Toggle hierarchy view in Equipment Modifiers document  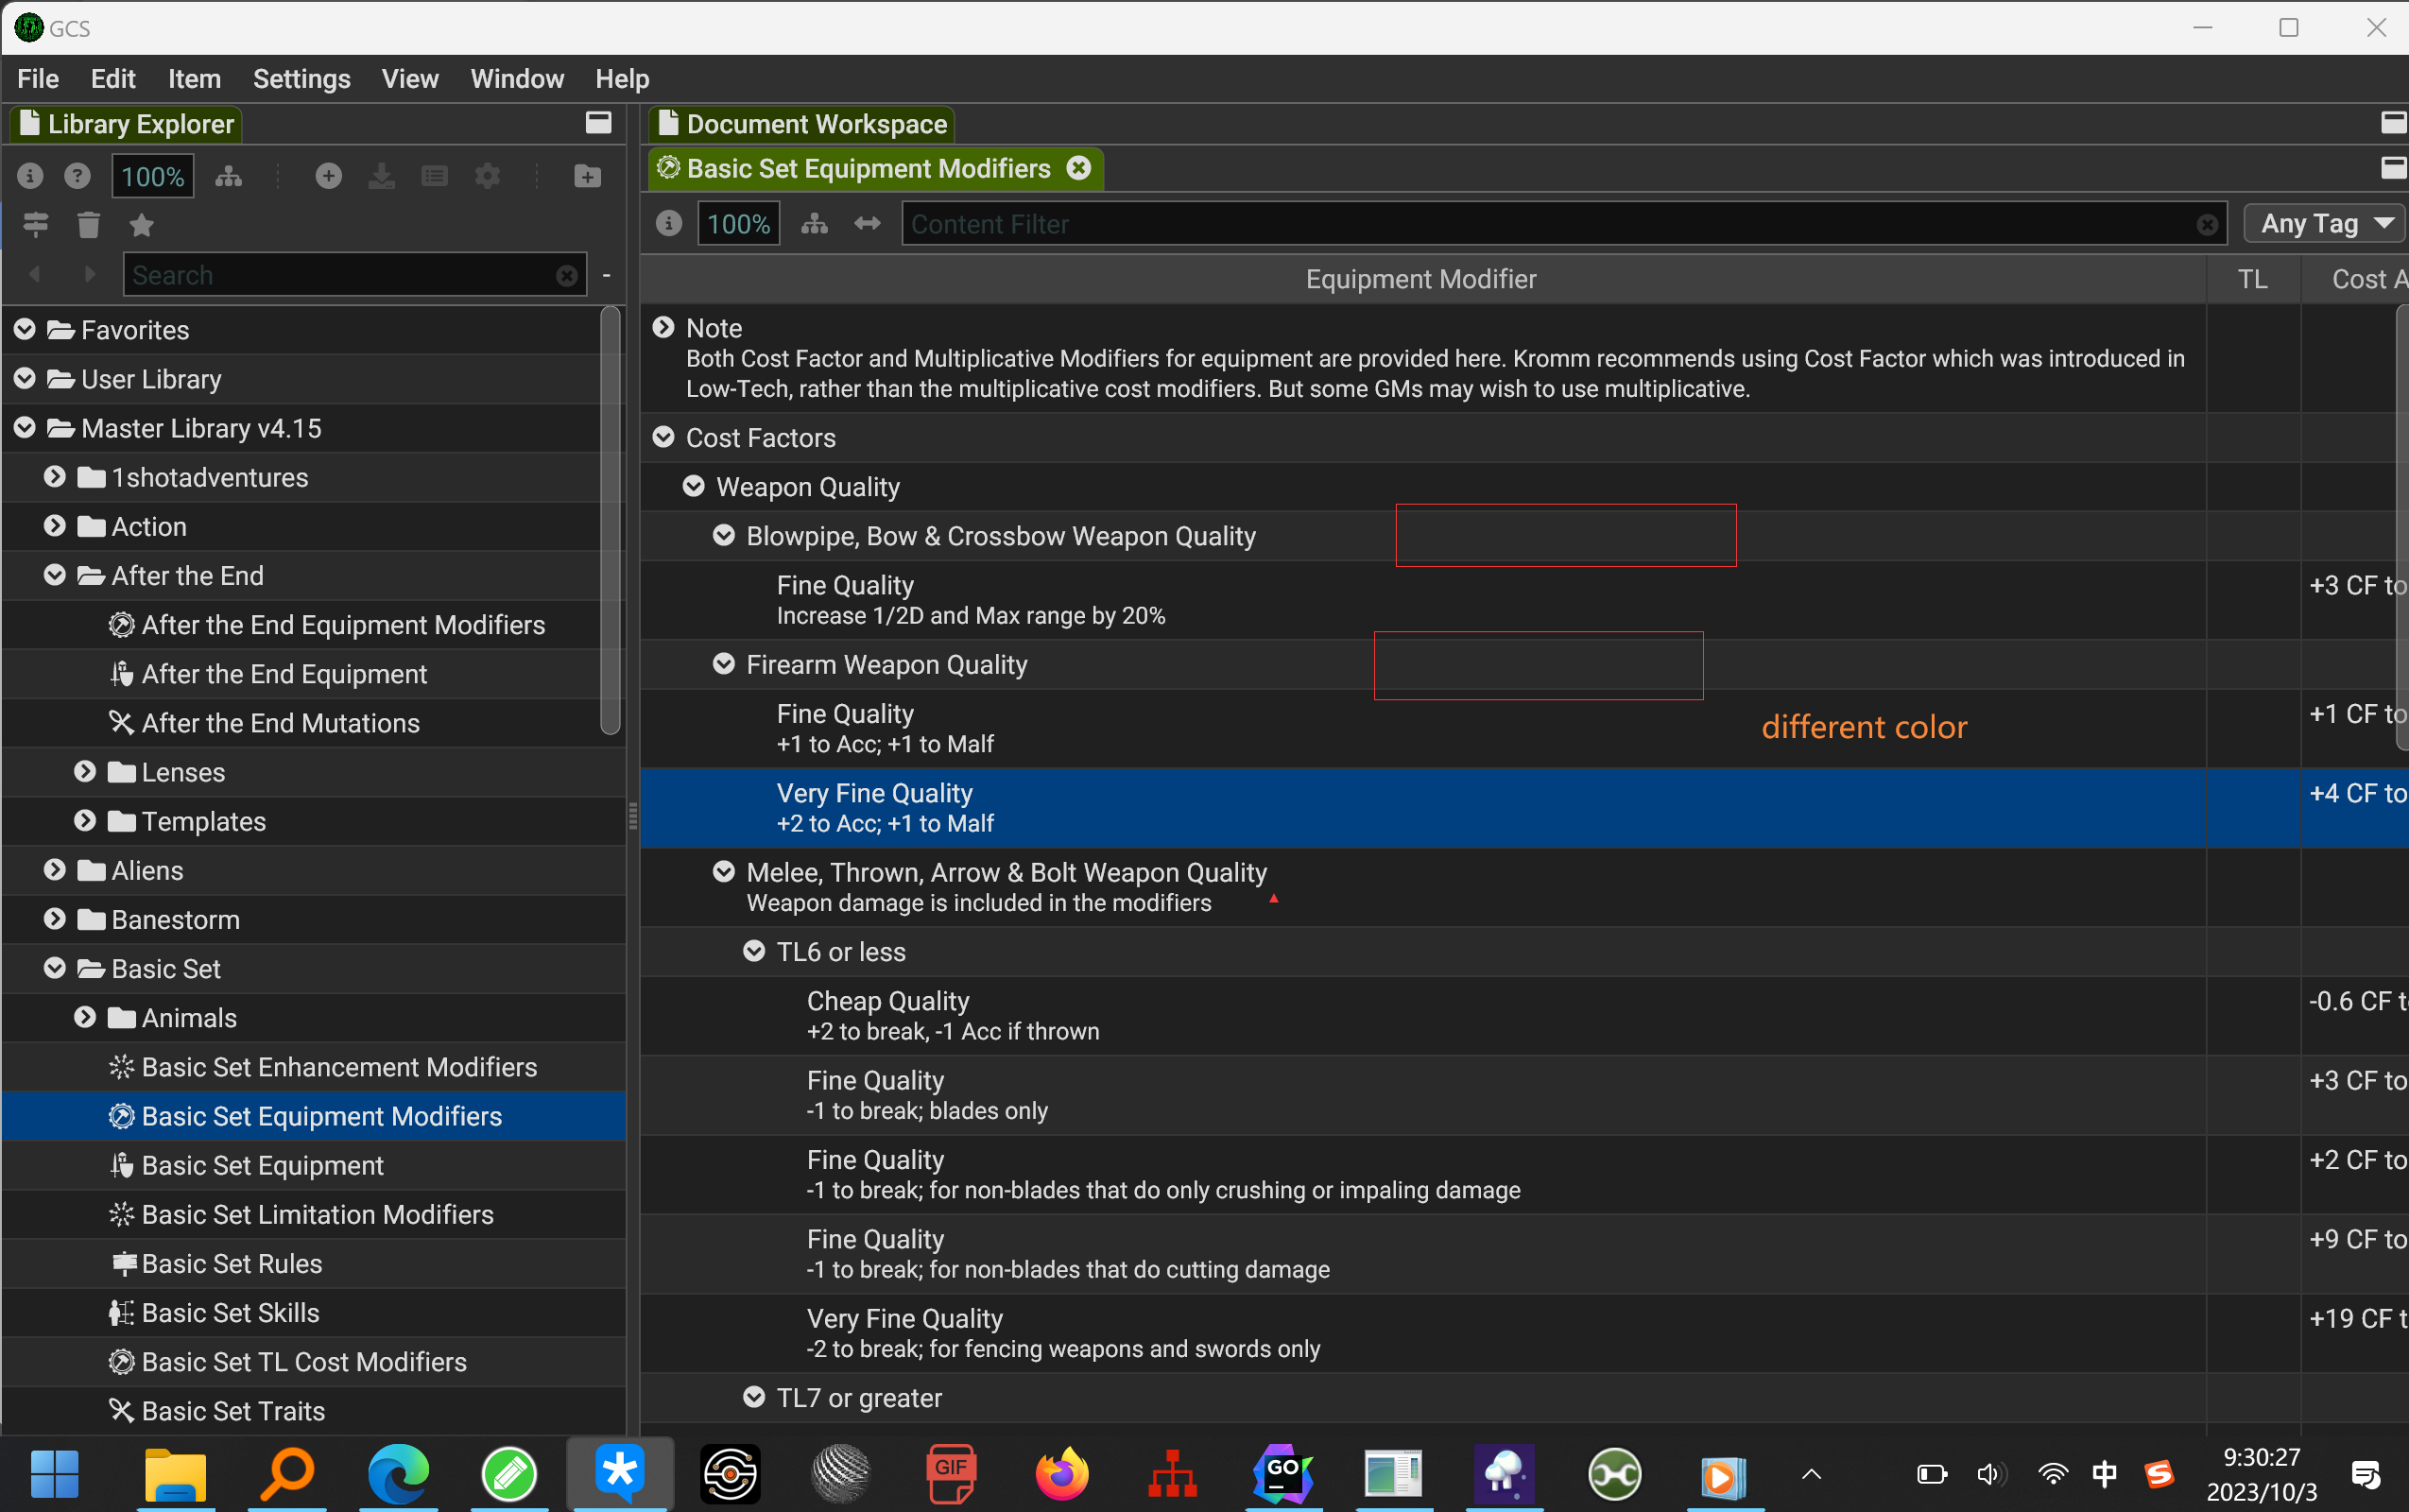[814, 224]
